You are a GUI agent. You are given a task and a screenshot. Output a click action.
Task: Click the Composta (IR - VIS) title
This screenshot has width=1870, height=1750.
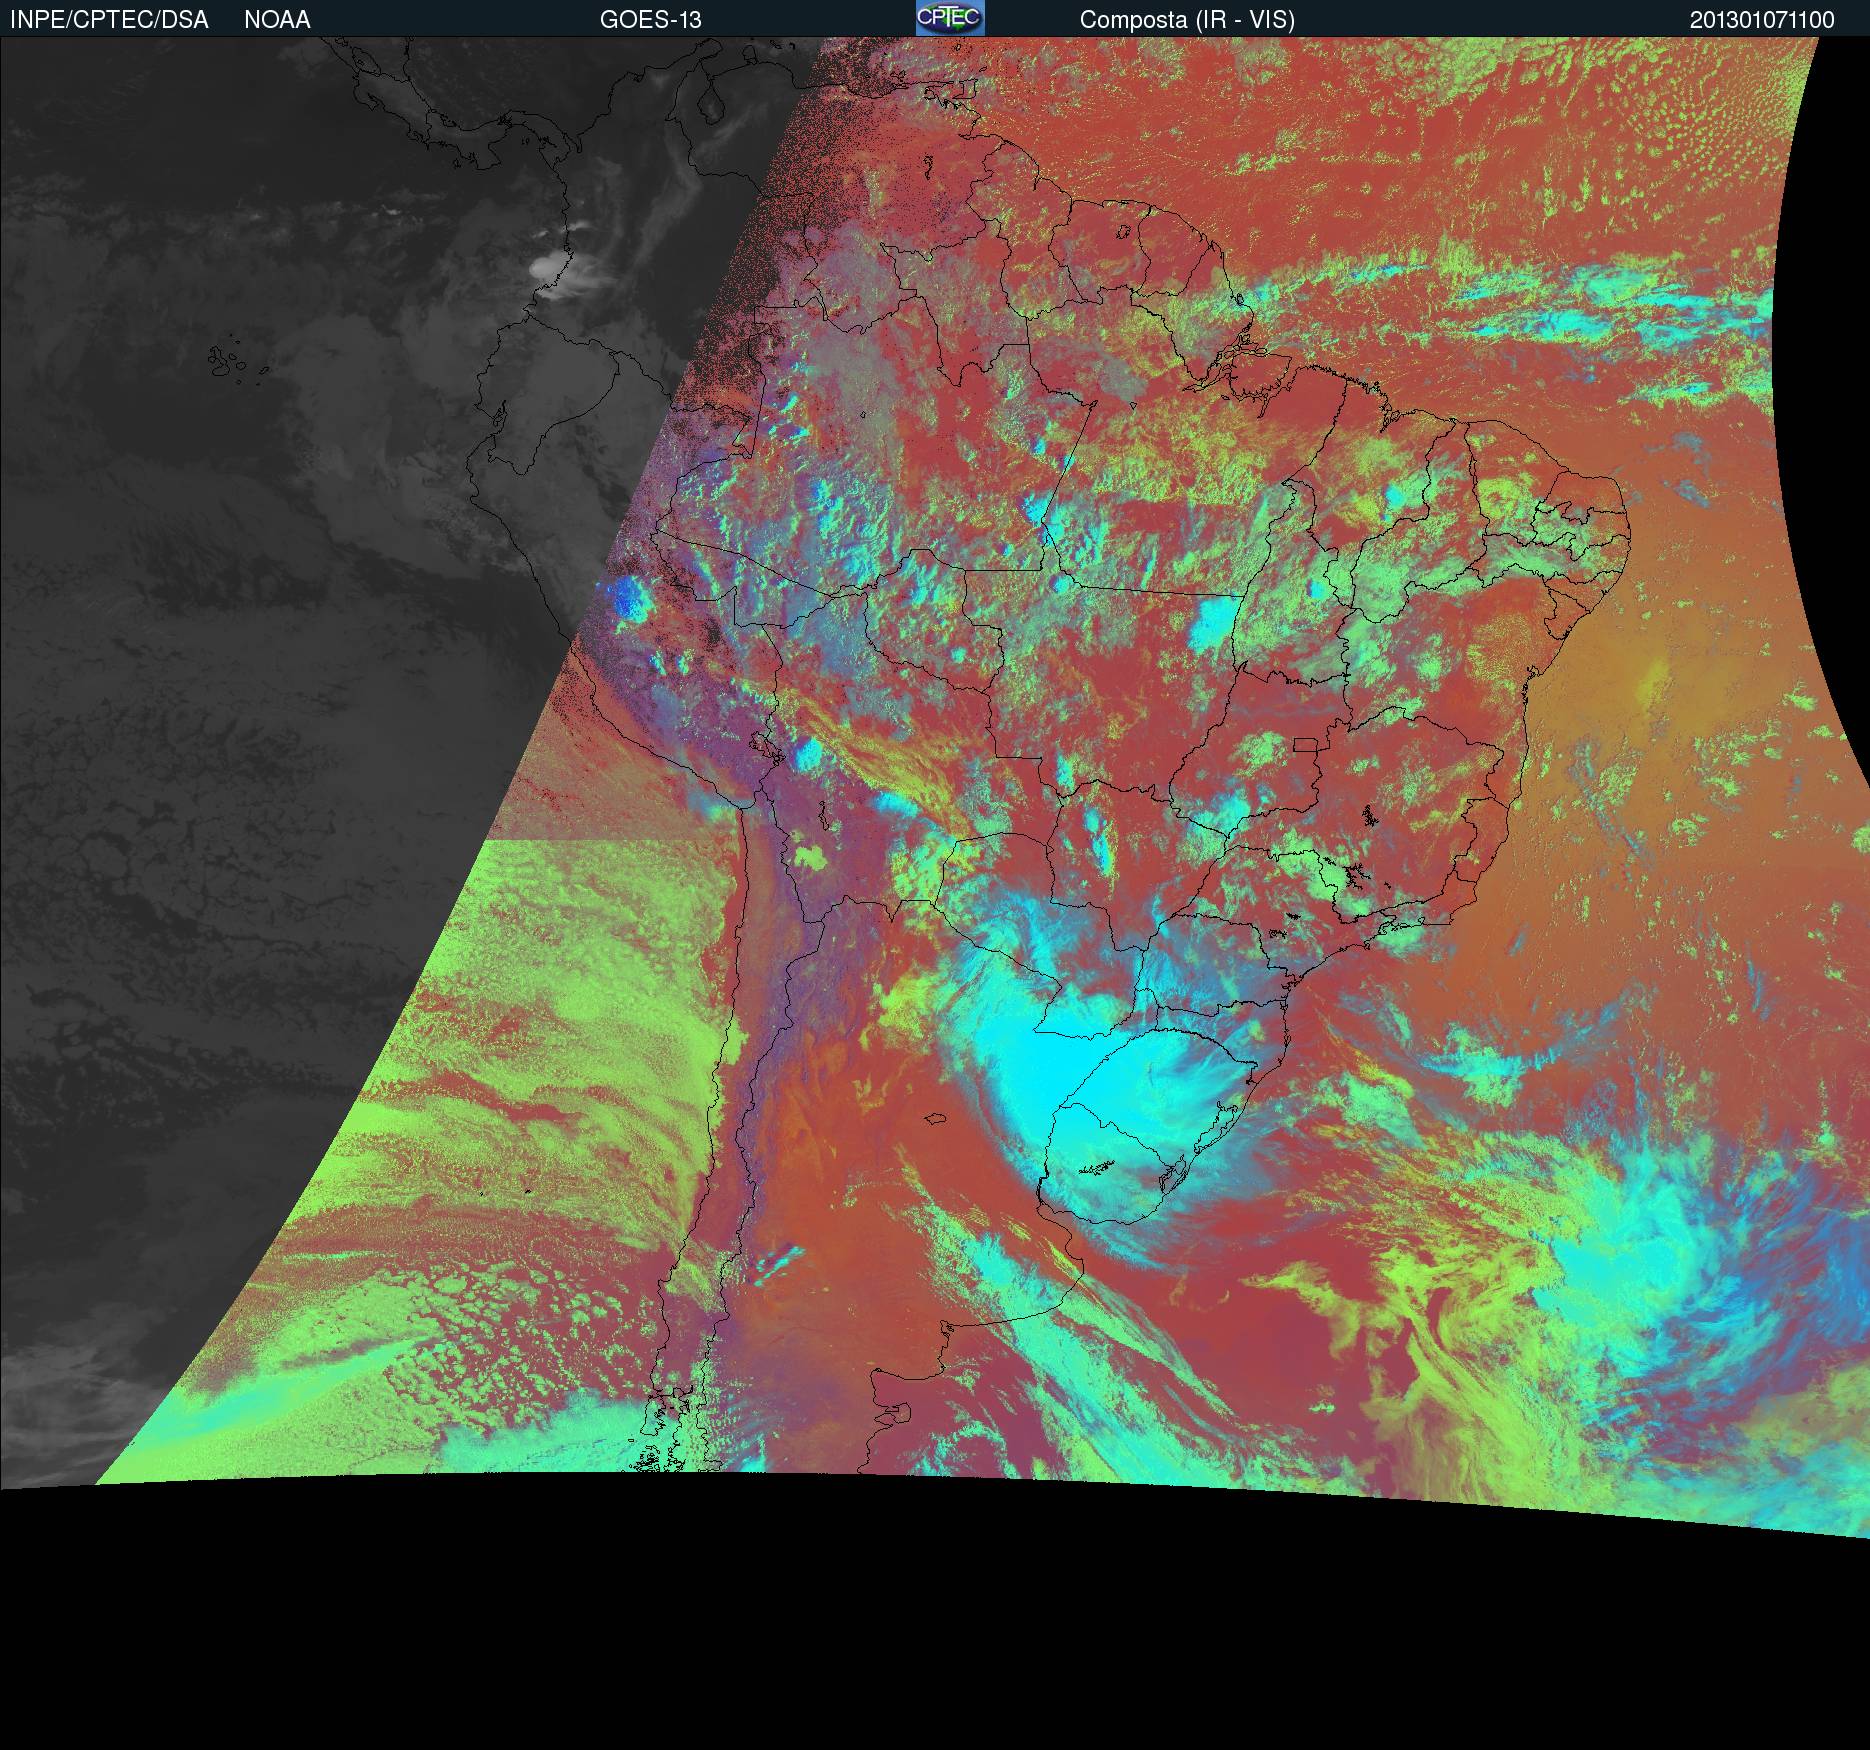point(1187,20)
